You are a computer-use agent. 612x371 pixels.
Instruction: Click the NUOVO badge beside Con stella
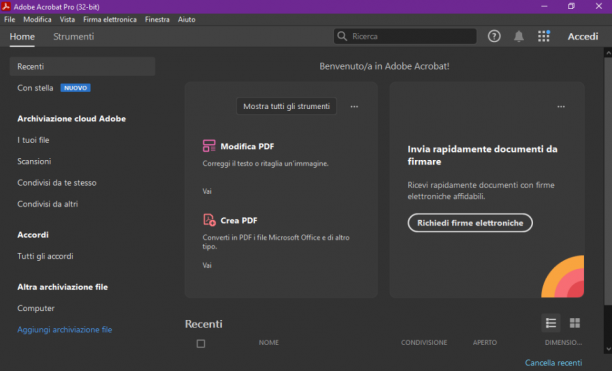pyautogui.click(x=75, y=88)
